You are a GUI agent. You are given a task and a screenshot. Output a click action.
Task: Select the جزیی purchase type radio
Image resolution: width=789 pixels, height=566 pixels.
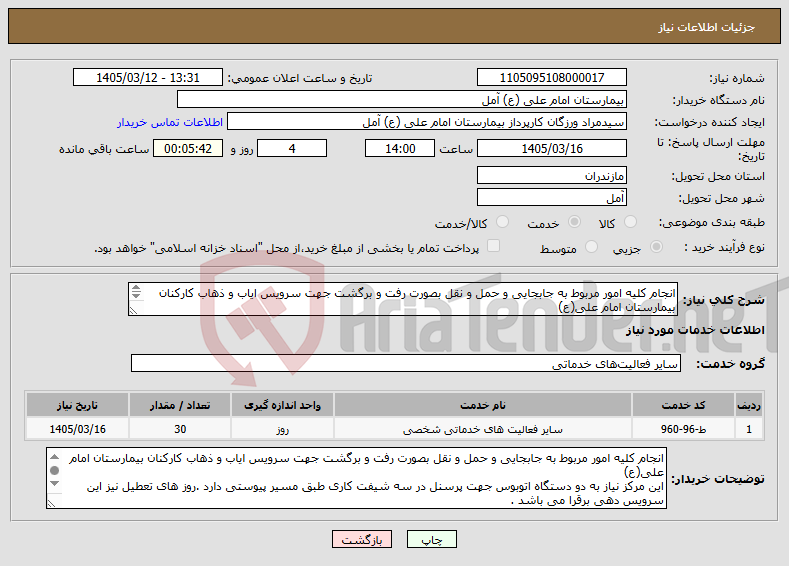(656, 247)
